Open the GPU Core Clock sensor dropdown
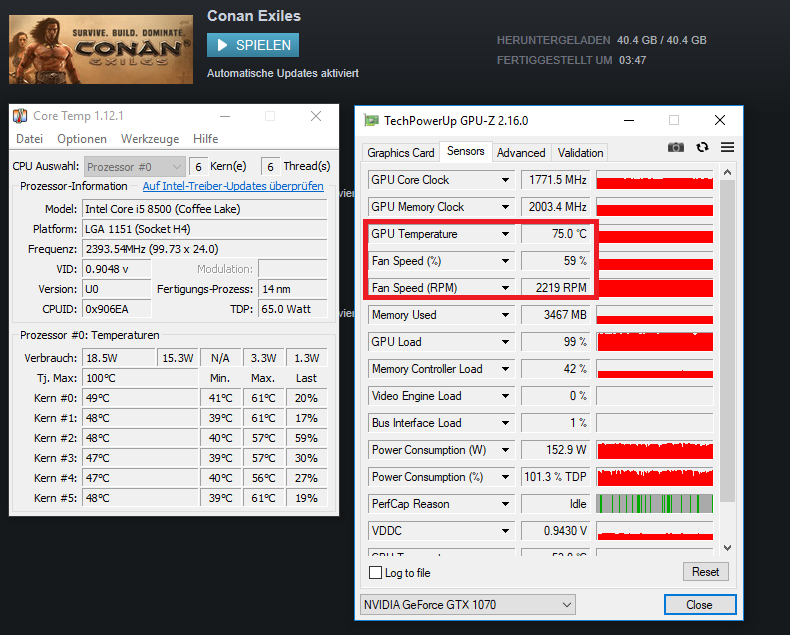Image resolution: width=790 pixels, height=635 pixels. [505, 180]
